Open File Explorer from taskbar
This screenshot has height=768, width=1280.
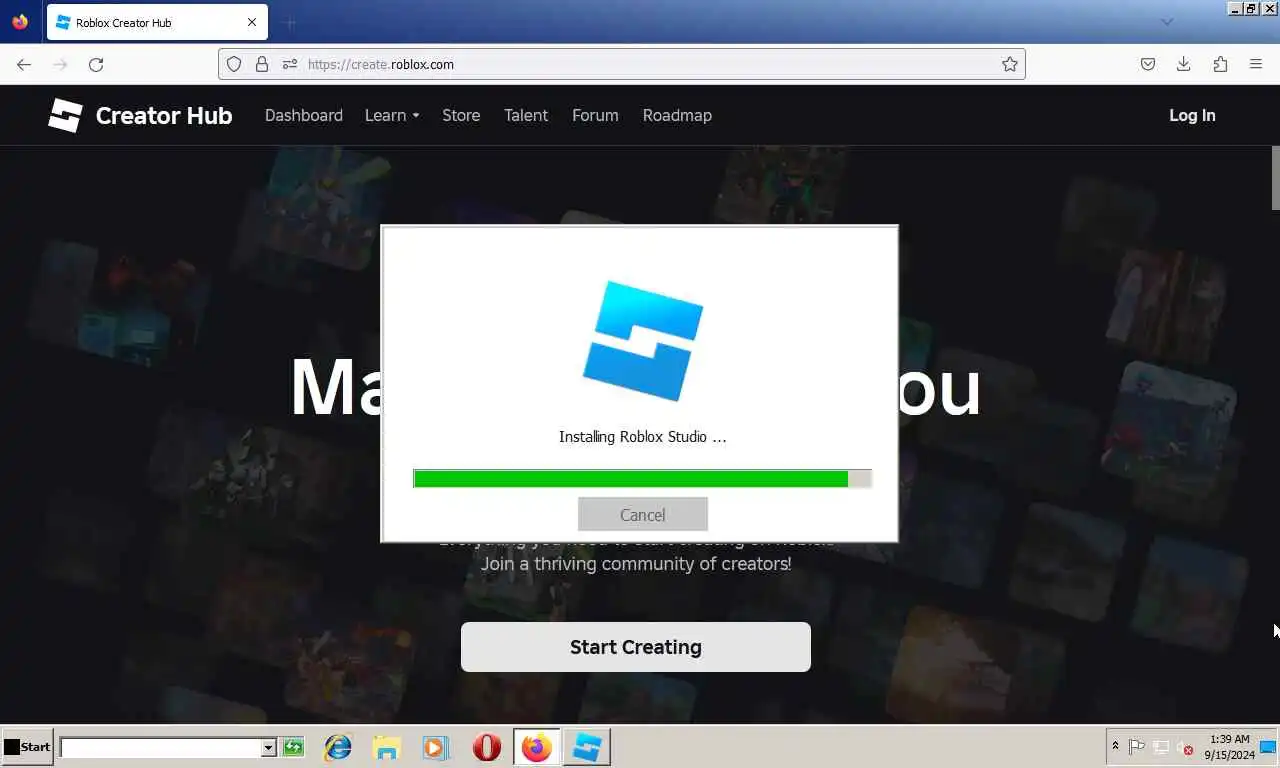(387, 747)
